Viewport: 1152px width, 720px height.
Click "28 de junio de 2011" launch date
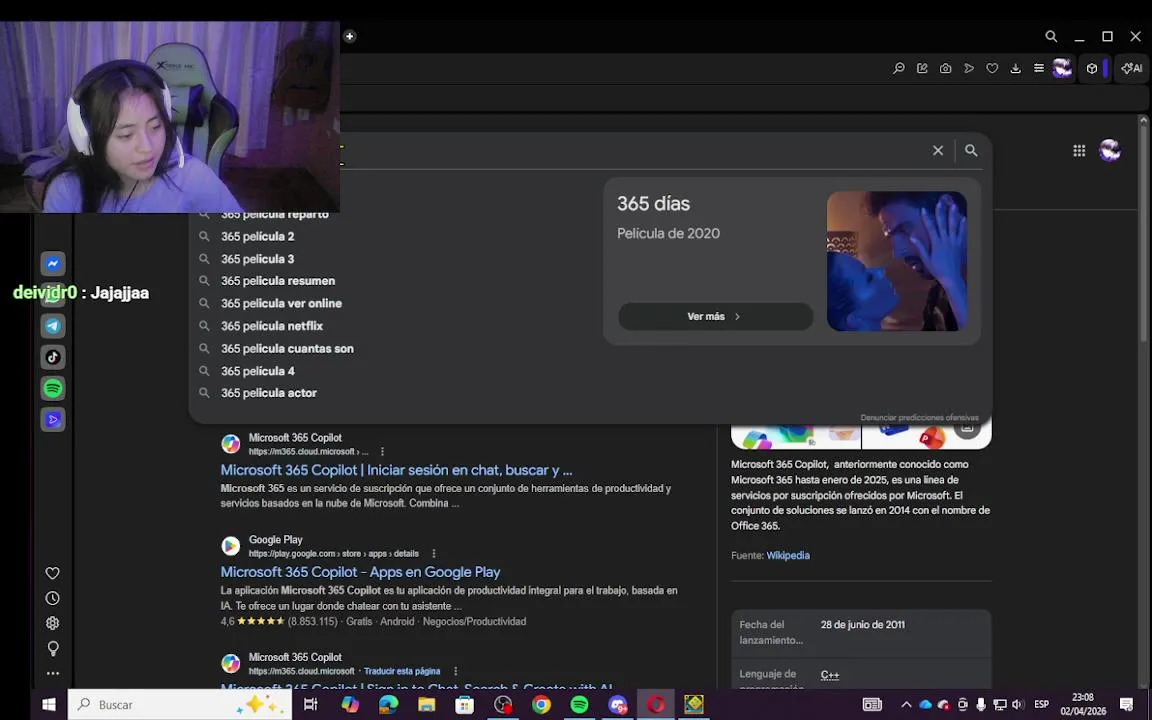pyautogui.click(x=863, y=624)
